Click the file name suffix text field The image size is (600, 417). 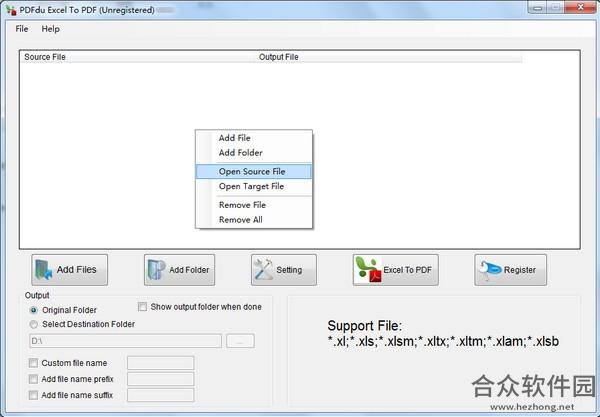161,395
